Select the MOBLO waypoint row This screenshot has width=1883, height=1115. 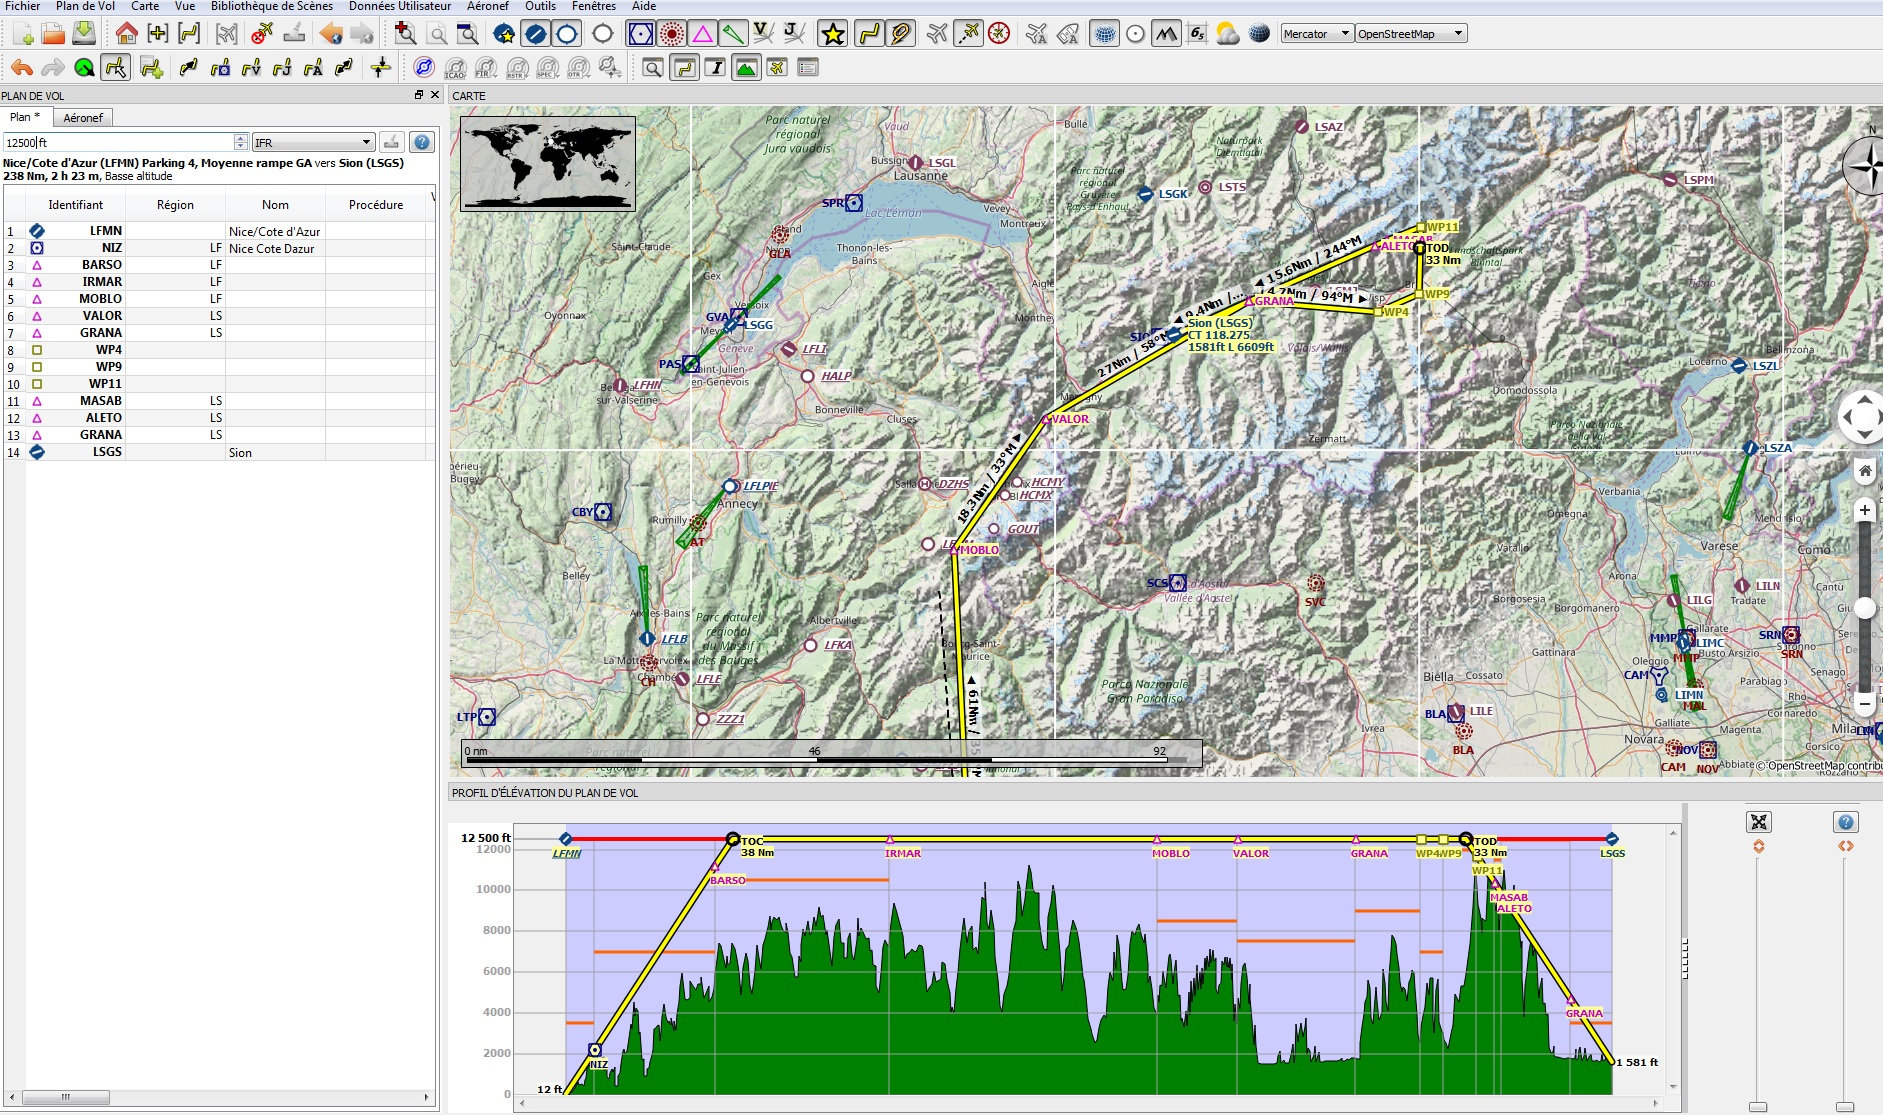point(101,298)
